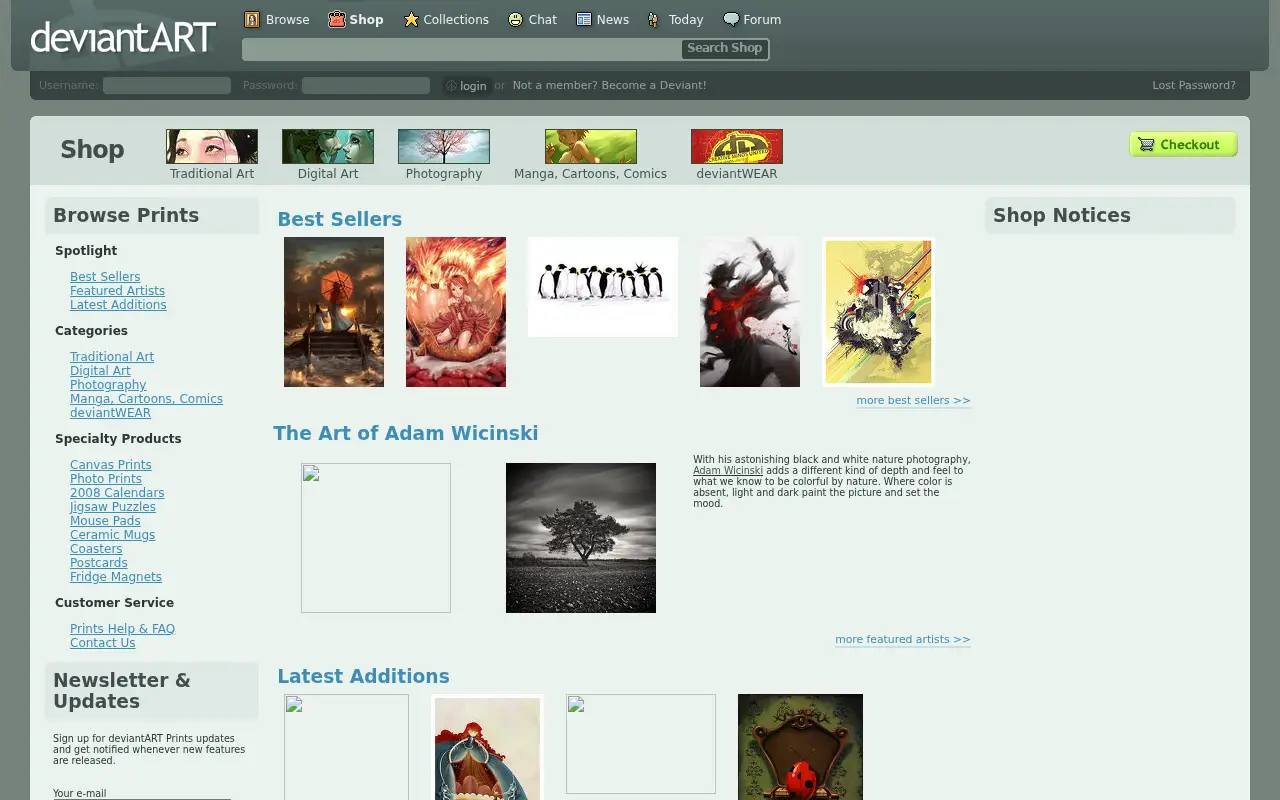This screenshot has height=800, width=1280.
Task: Select the Photography category thumbnail
Action: click(x=444, y=146)
